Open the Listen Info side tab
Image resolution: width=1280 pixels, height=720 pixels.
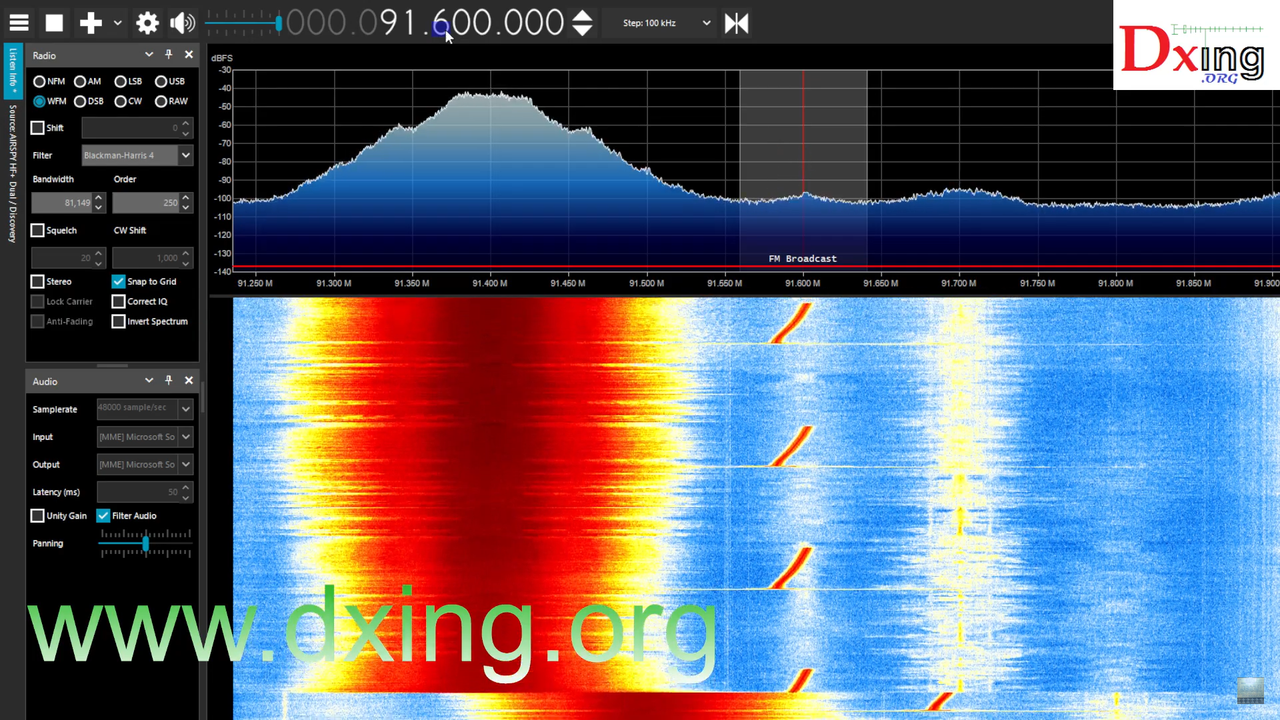pos(13,72)
